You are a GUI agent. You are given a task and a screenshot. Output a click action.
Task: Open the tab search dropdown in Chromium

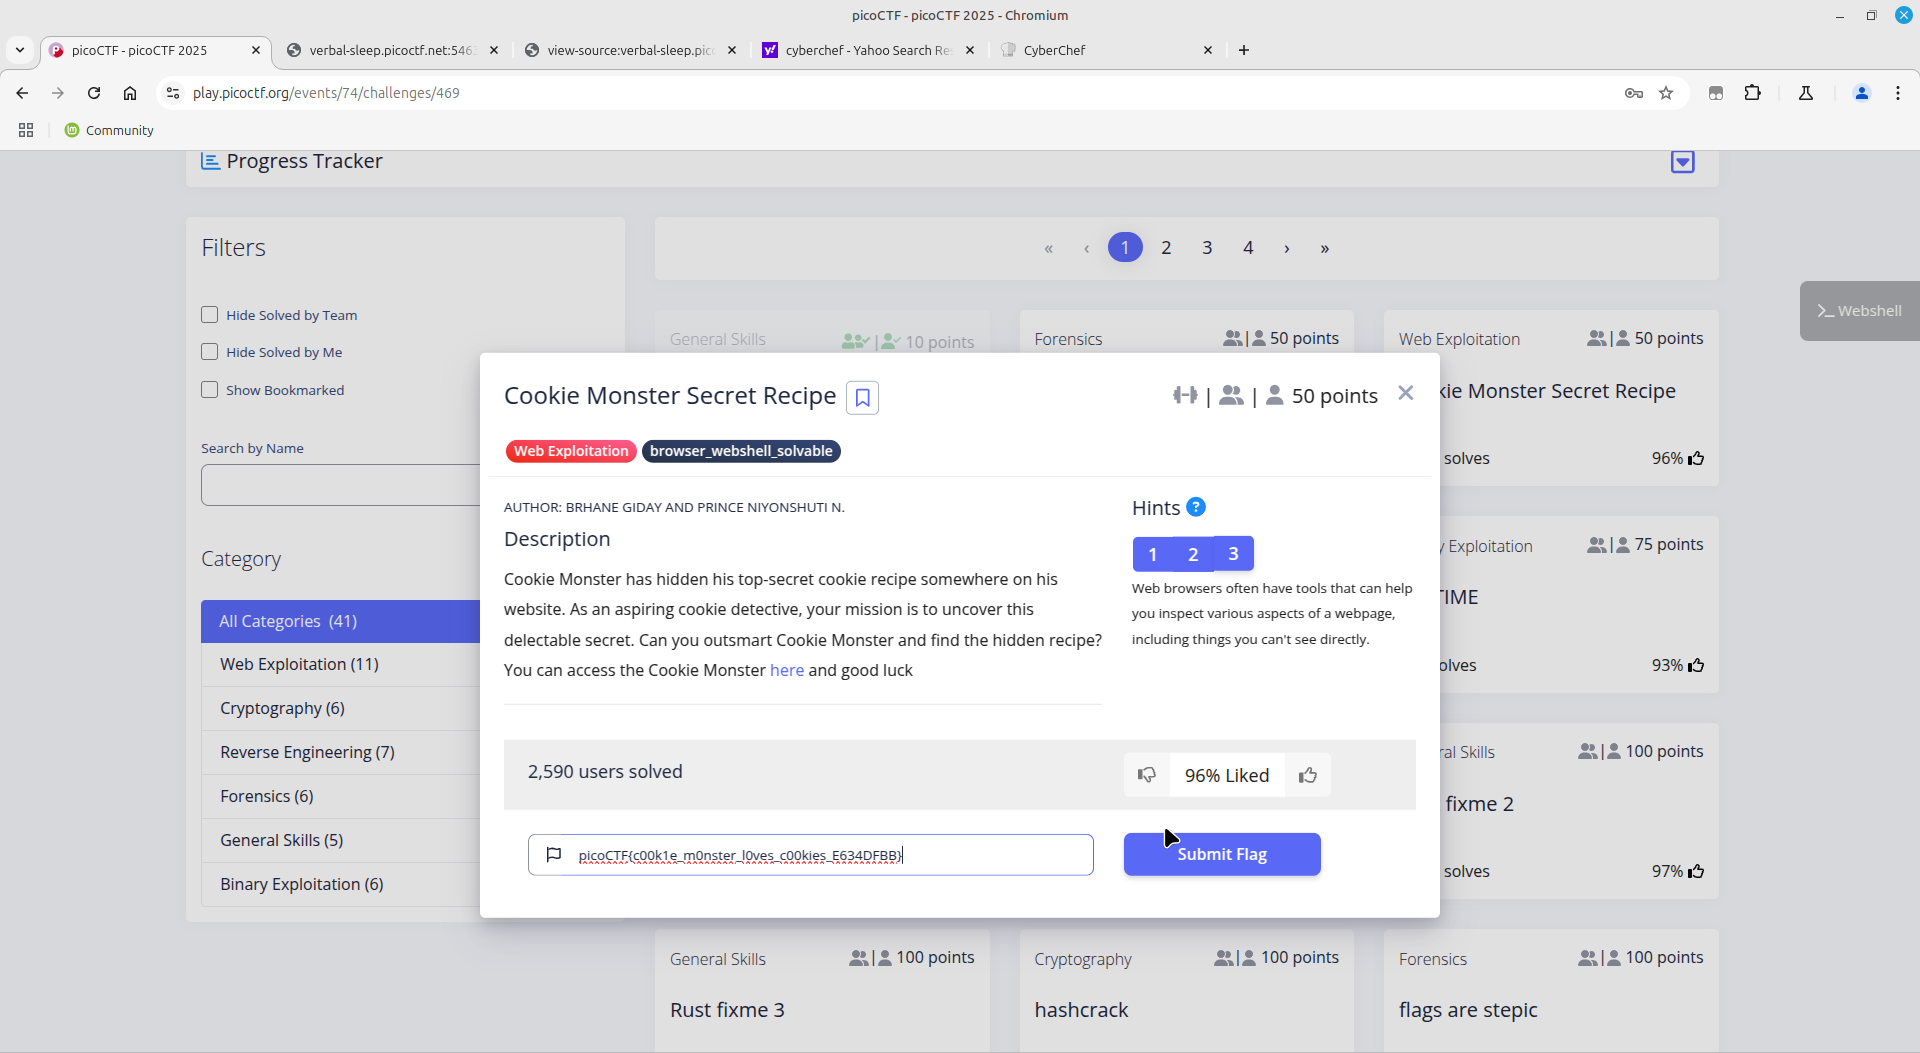20,50
